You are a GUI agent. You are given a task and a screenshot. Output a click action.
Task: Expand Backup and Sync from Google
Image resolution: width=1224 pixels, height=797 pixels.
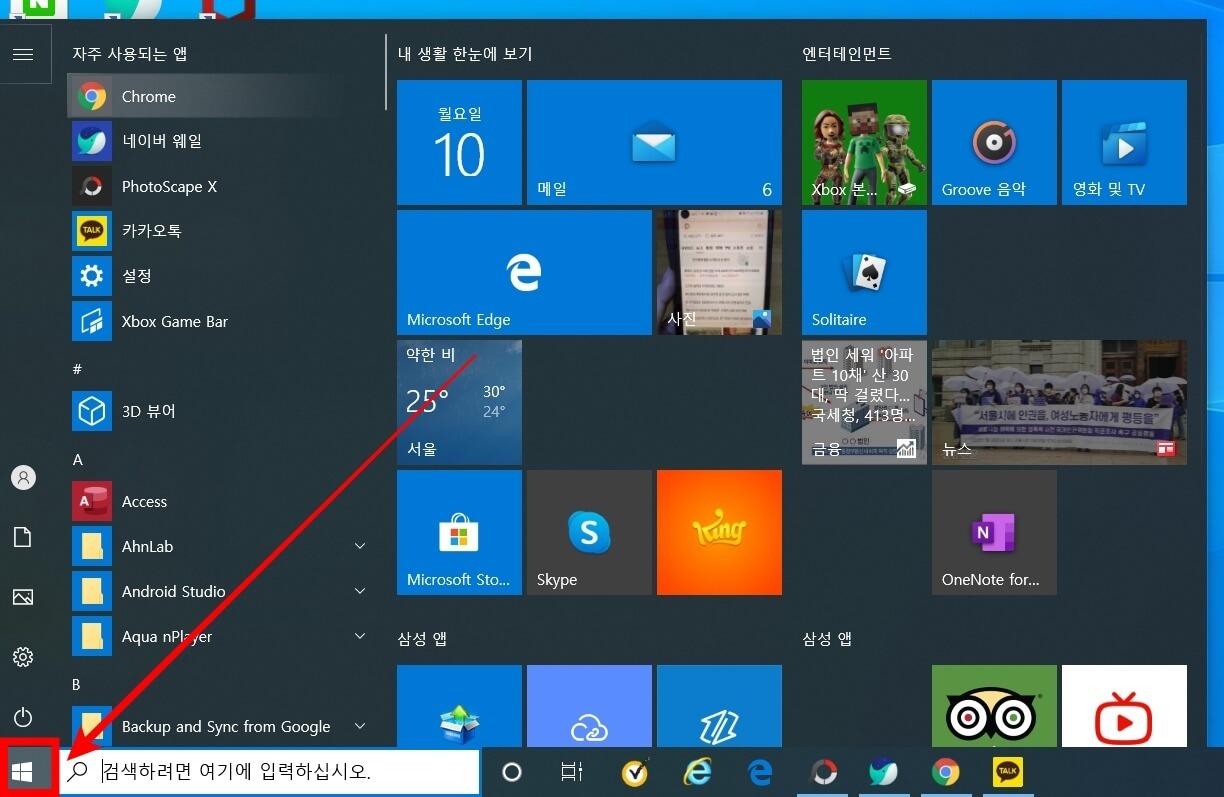coord(360,726)
